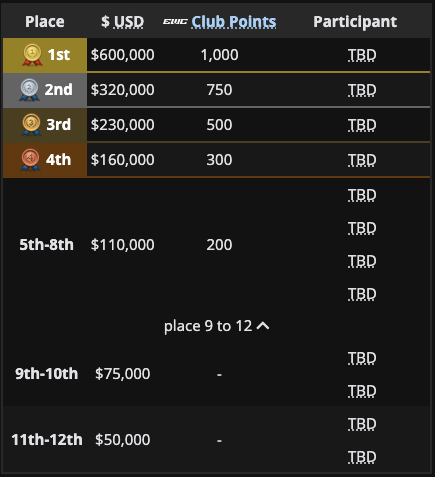Screen dimensions: 435x477
Task: Click the last TBD in 5th-8th row
Action: click(362, 294)
